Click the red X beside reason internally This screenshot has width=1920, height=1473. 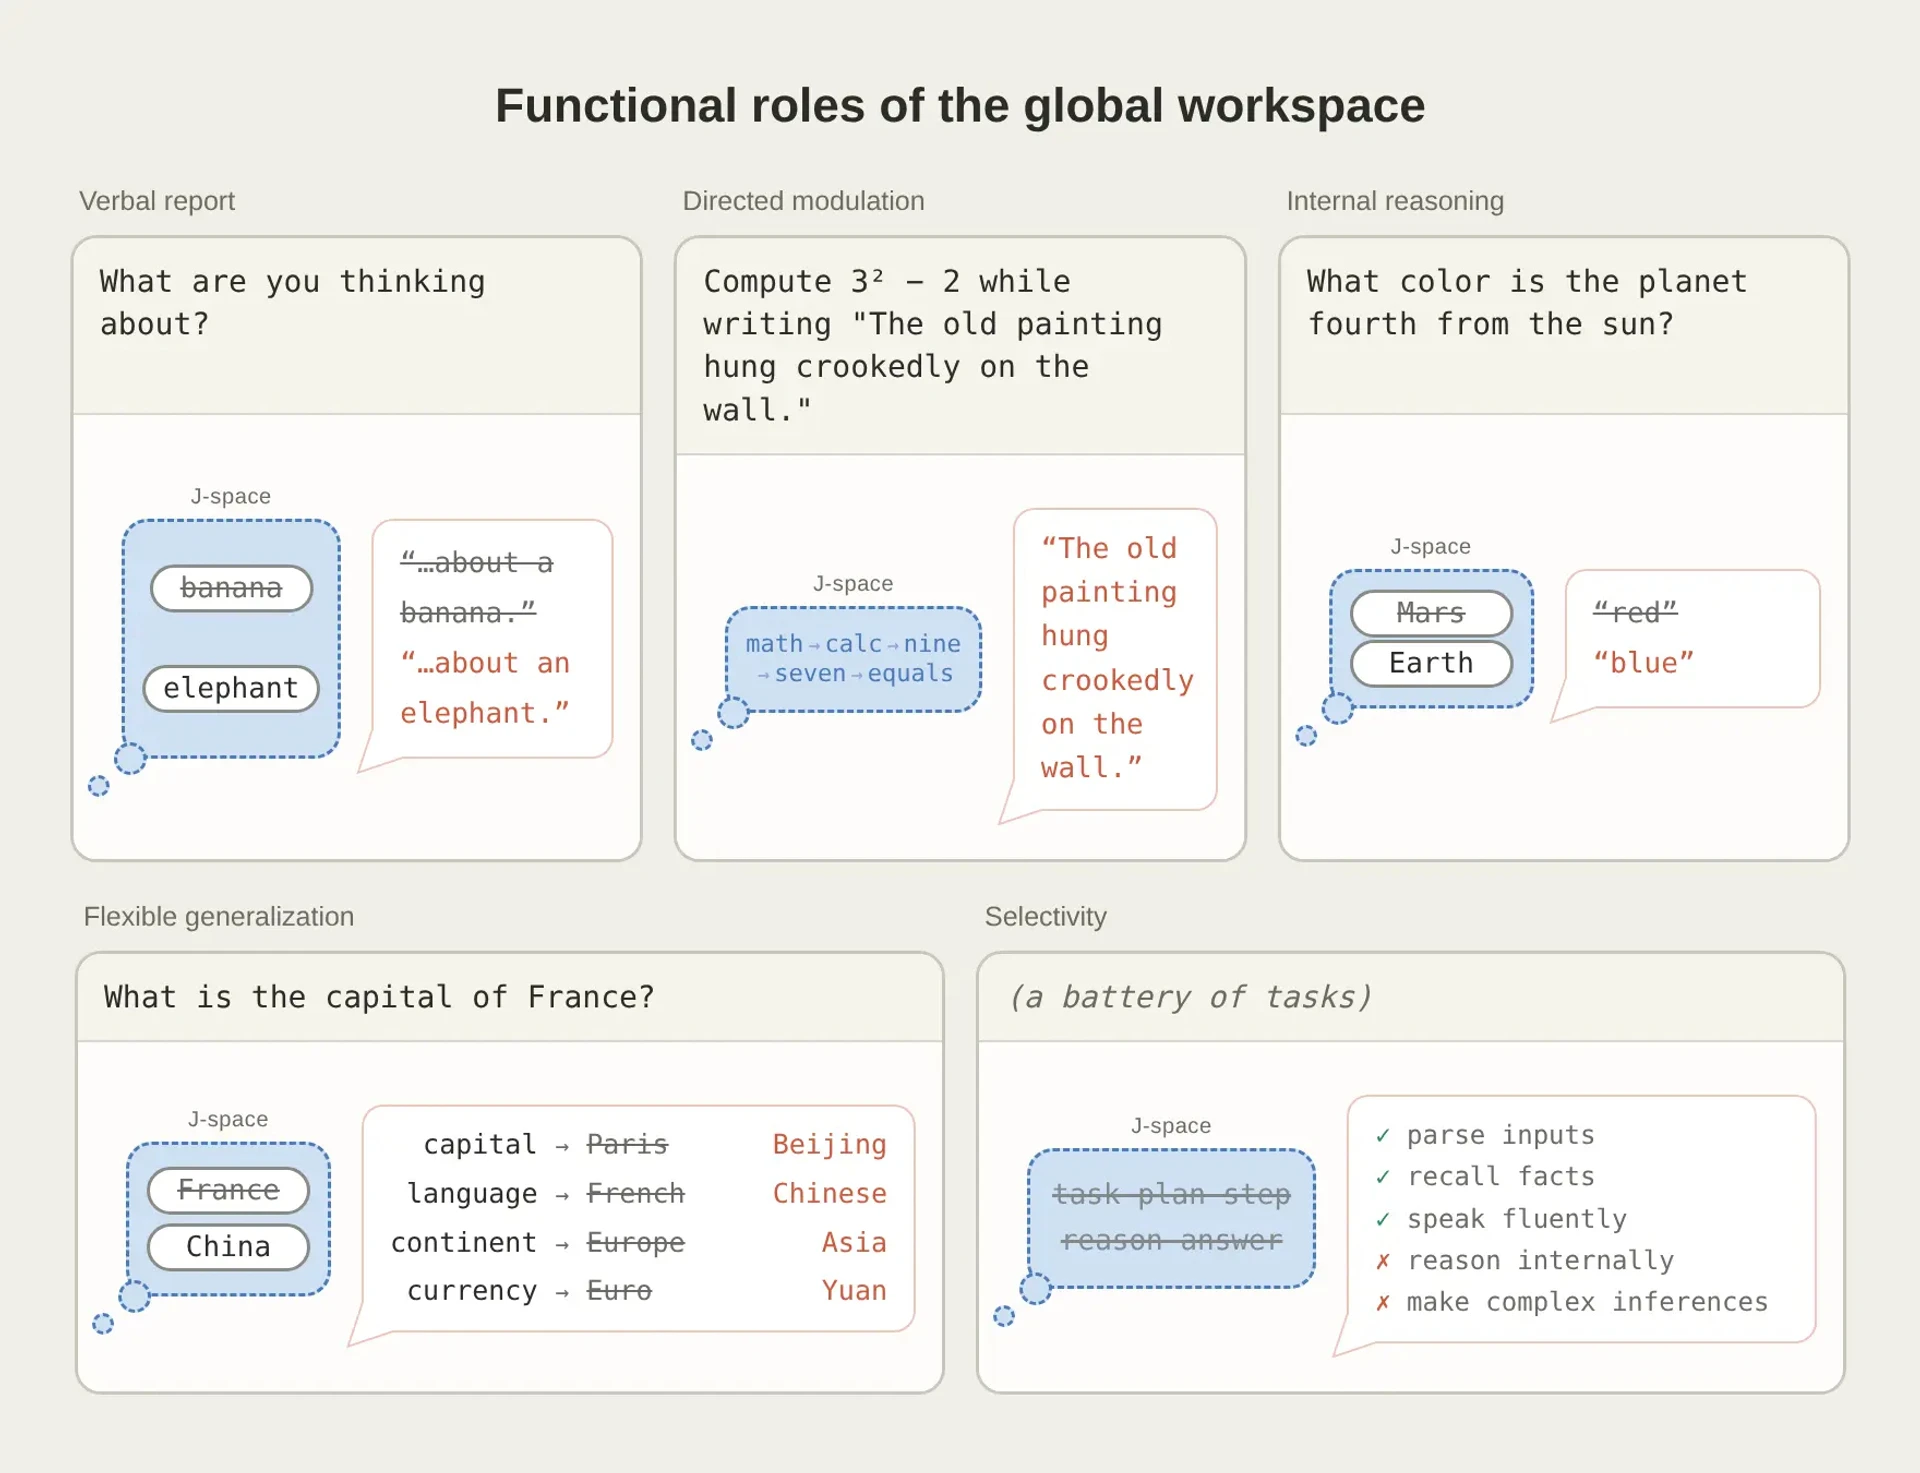1383,1261
